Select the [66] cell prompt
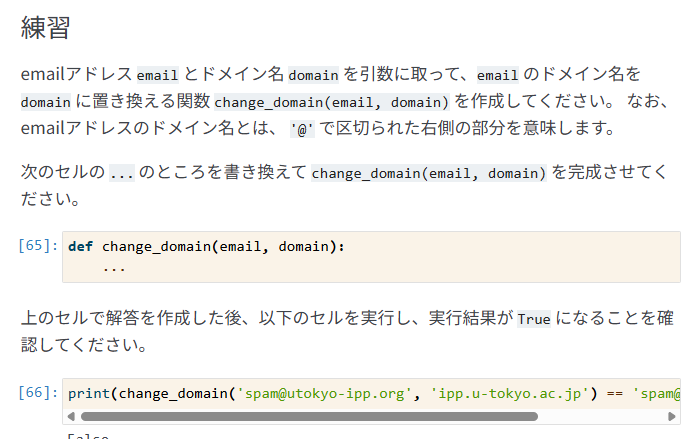This screenshot has height=439, width=694. [x=38, y=393]
